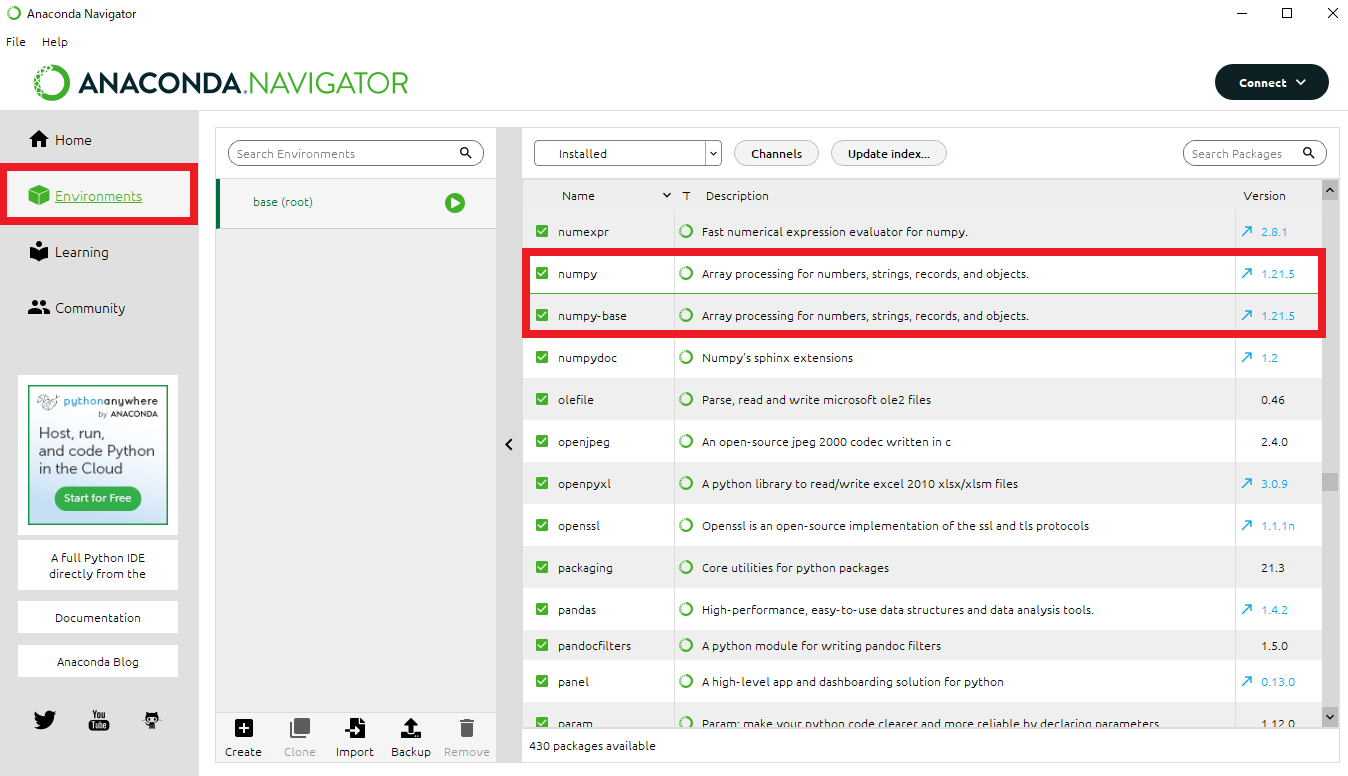Click the scrollbar up arrow
The image size is (1348, 776).
[x=1330, y=189]
